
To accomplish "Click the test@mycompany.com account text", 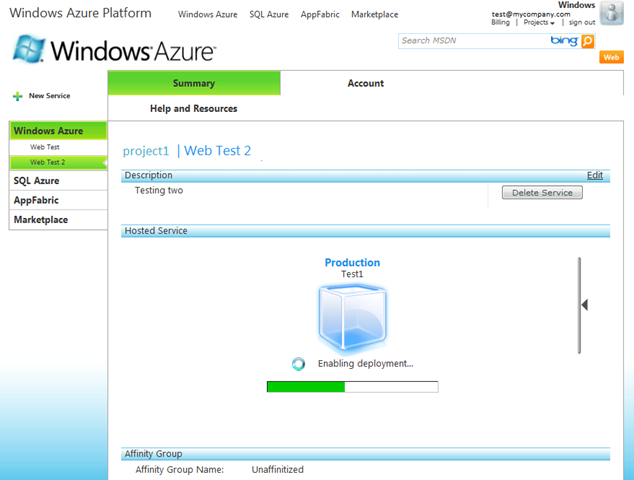I will pyautogui.click(x=531, y=15).
